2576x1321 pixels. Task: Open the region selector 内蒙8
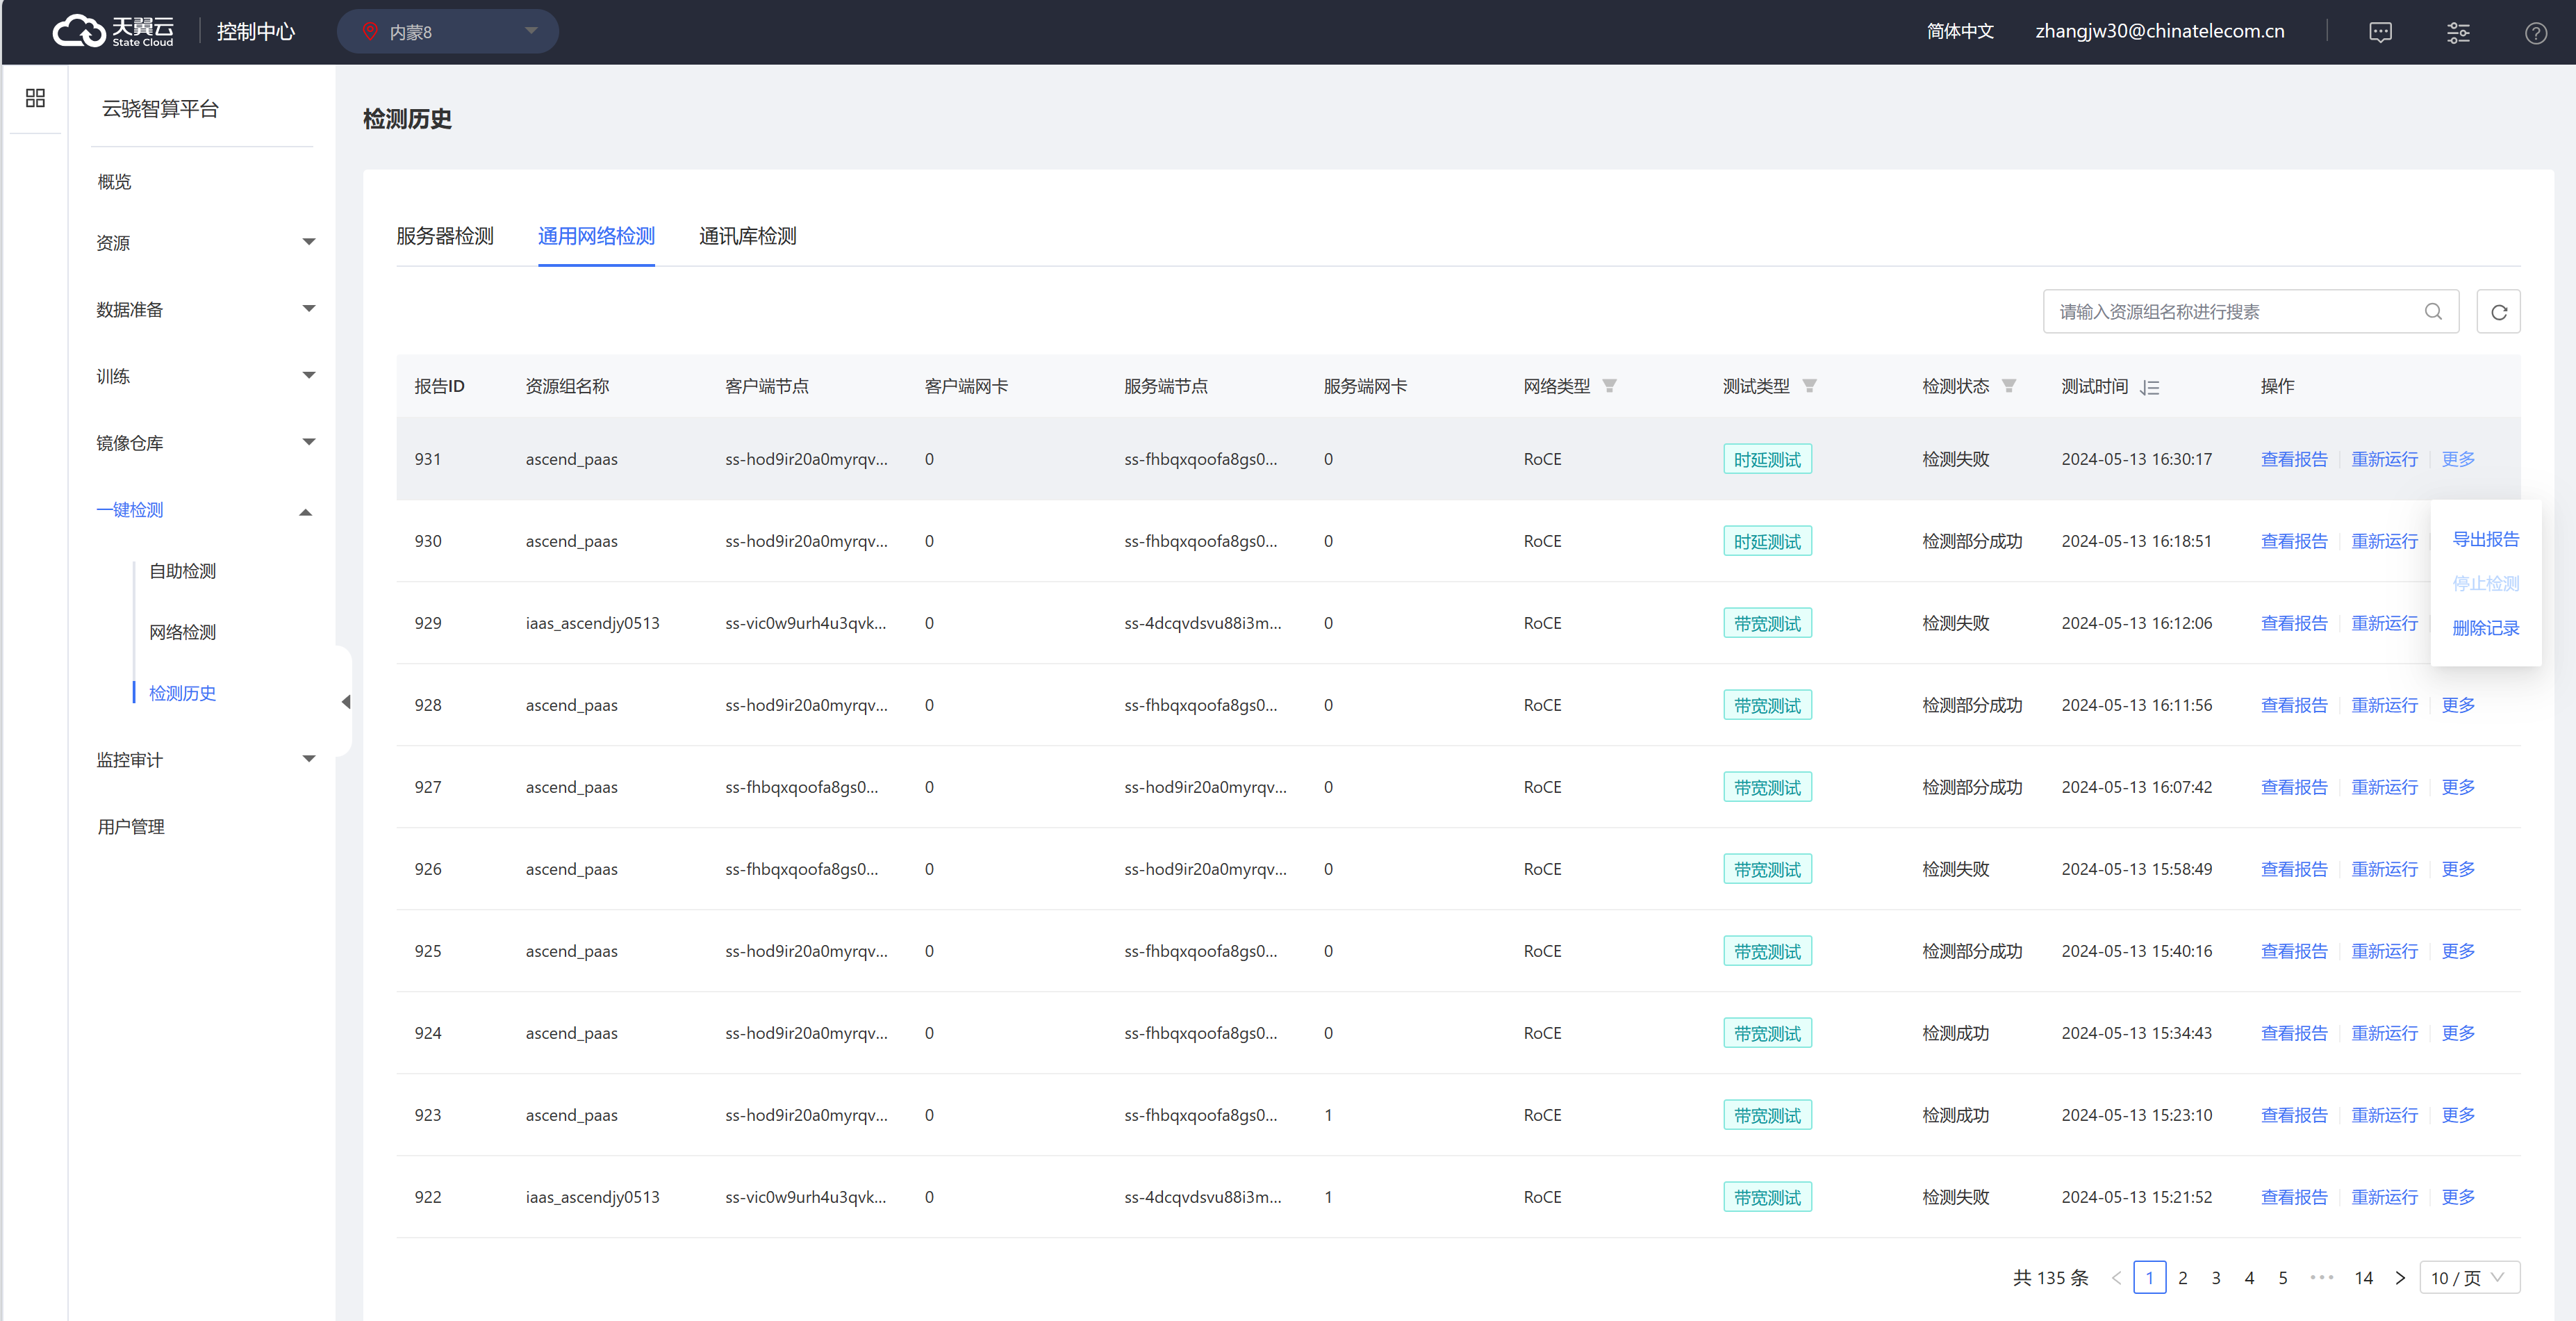point(447,32)
